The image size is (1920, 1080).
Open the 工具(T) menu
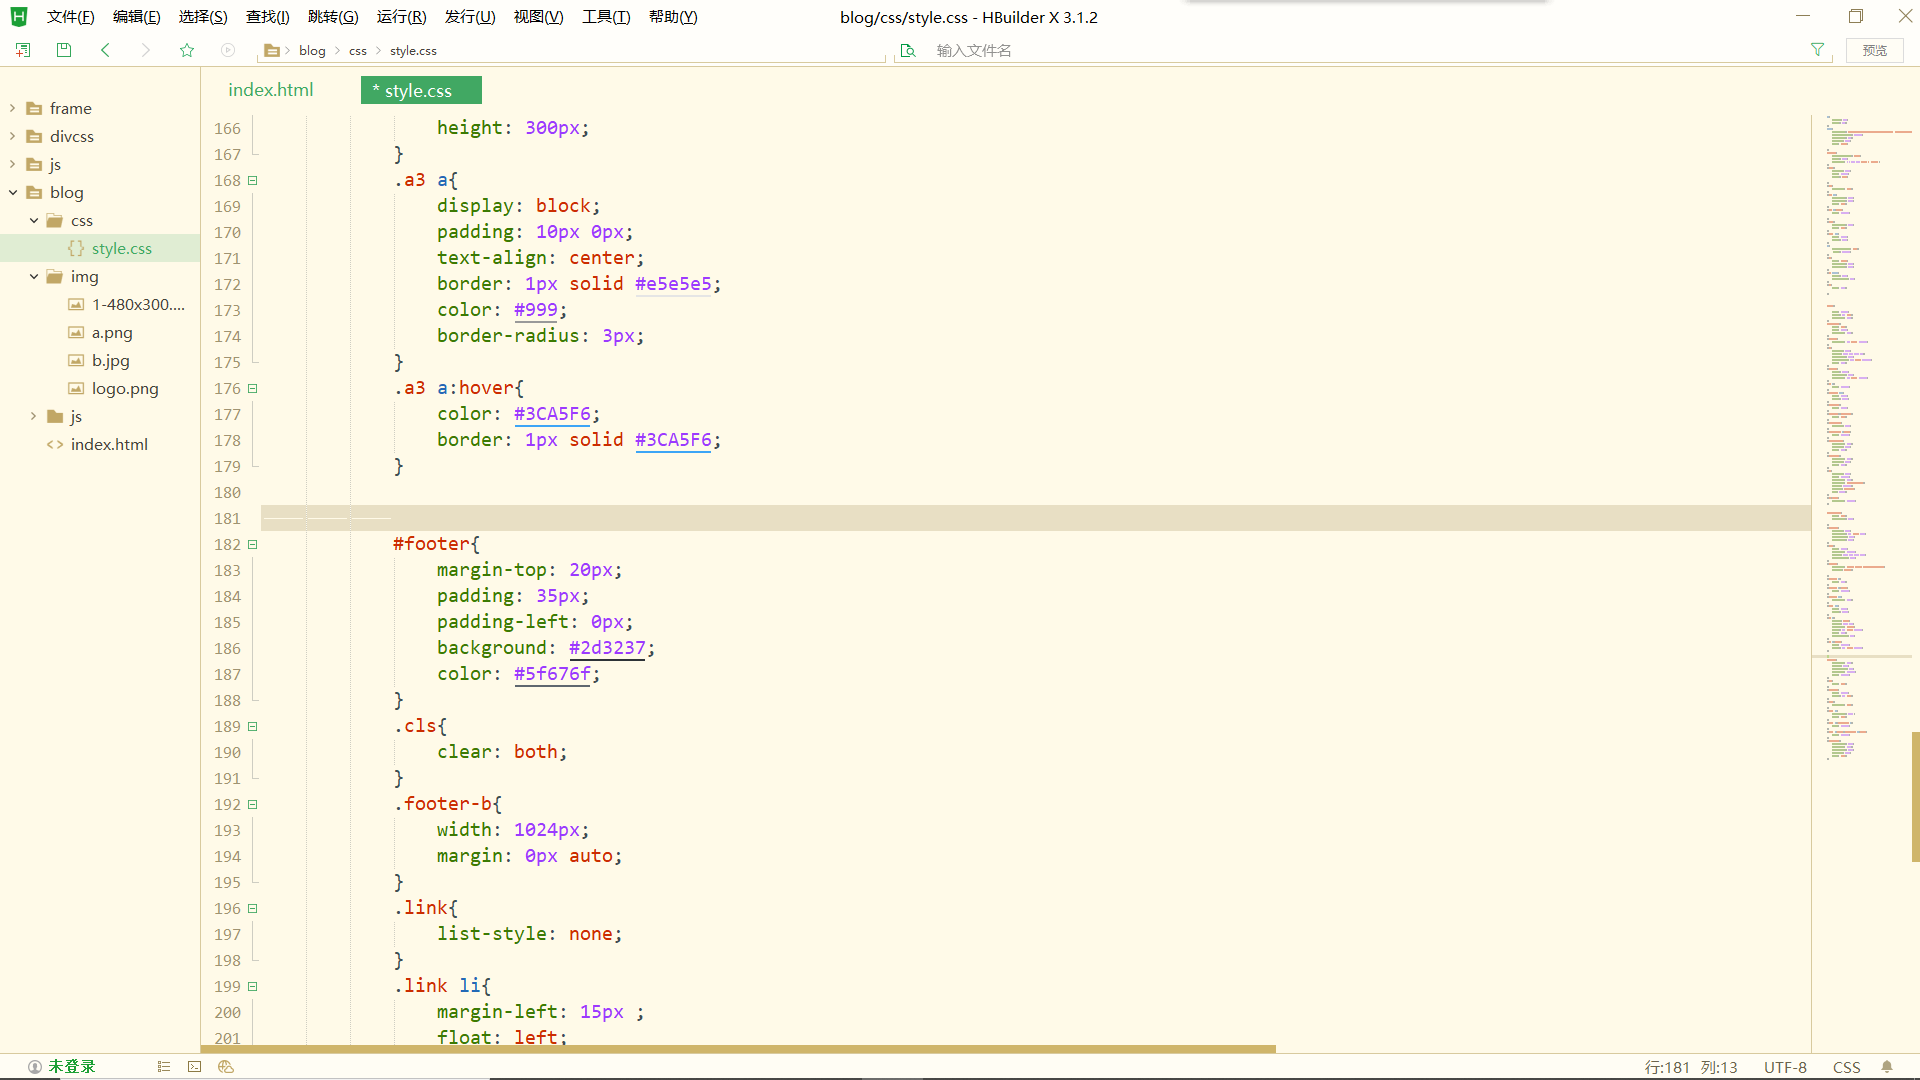pyautogui.click(x=606, y=17)
